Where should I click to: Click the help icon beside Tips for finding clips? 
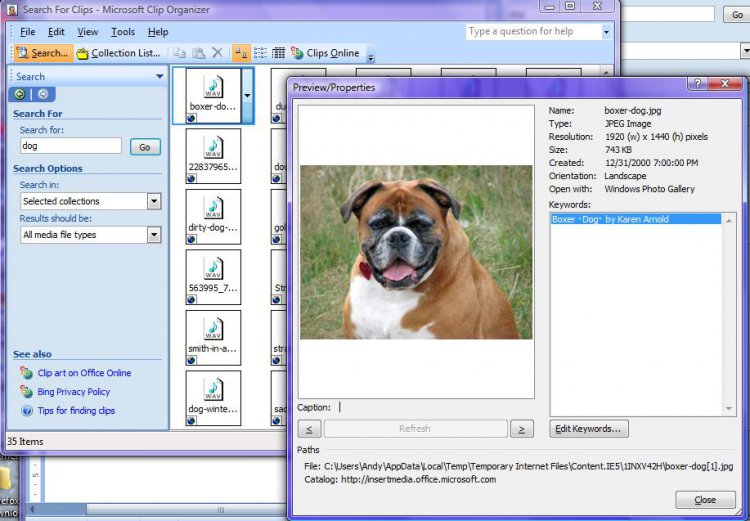click(x=27, y=410)
